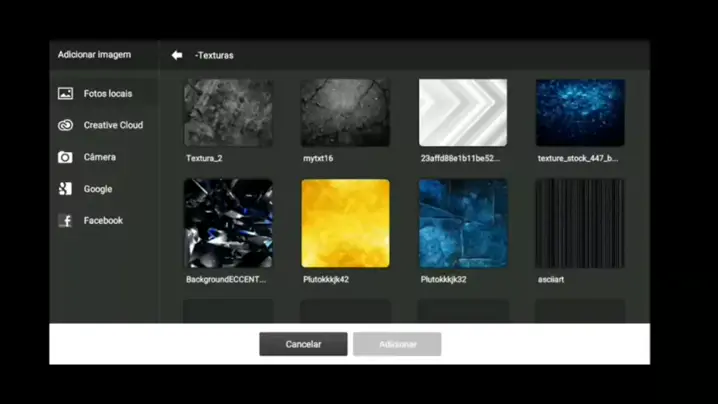The height and width of the screenshot is (404, 718).
Task: Choose the white chevron texture image
Action: point(462,113)
